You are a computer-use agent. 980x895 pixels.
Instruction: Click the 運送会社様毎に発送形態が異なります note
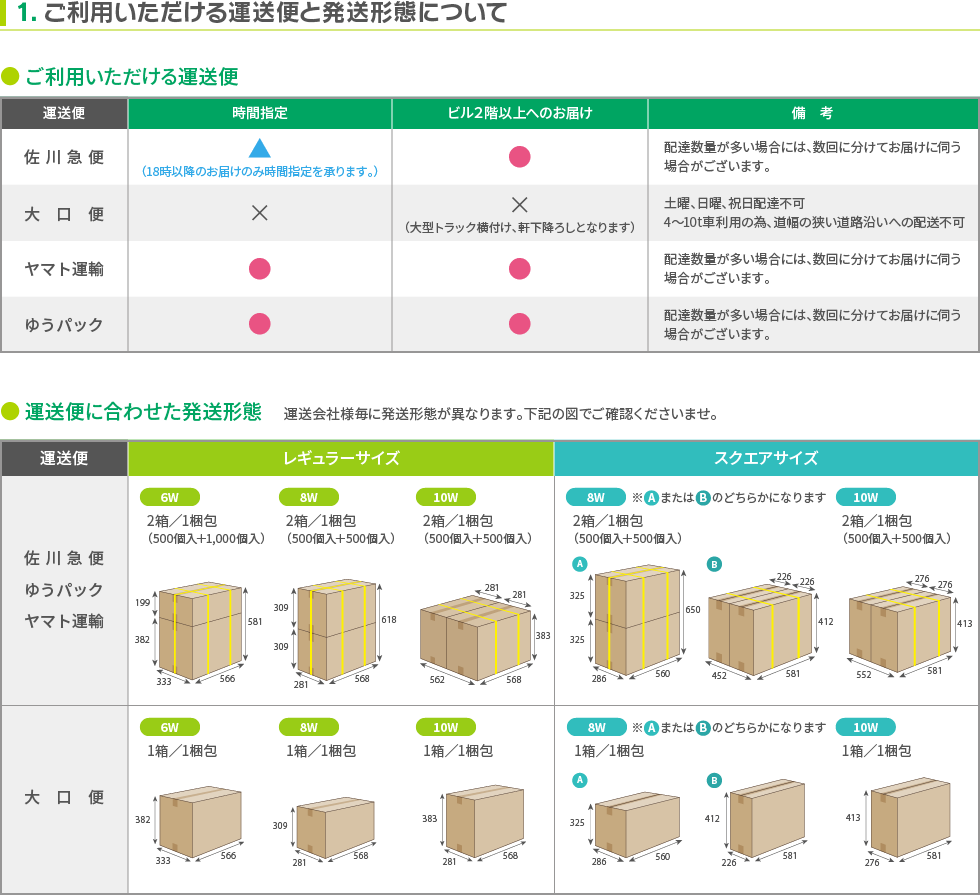[501, 414]
